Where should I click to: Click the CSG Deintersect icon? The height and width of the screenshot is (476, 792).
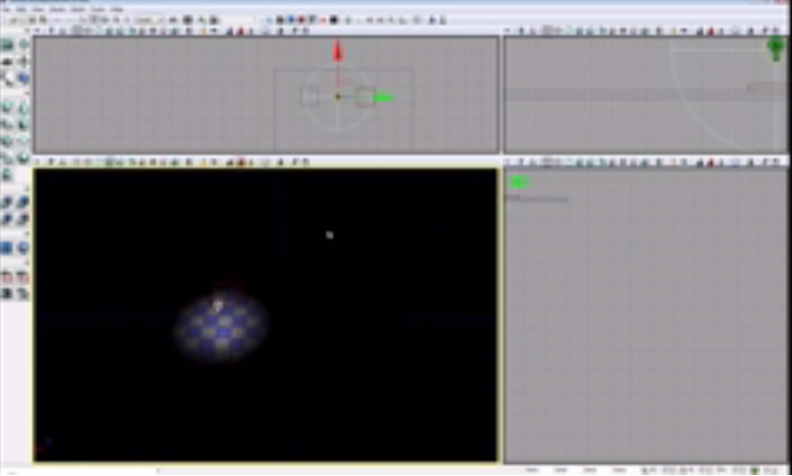tap(23, 219)
